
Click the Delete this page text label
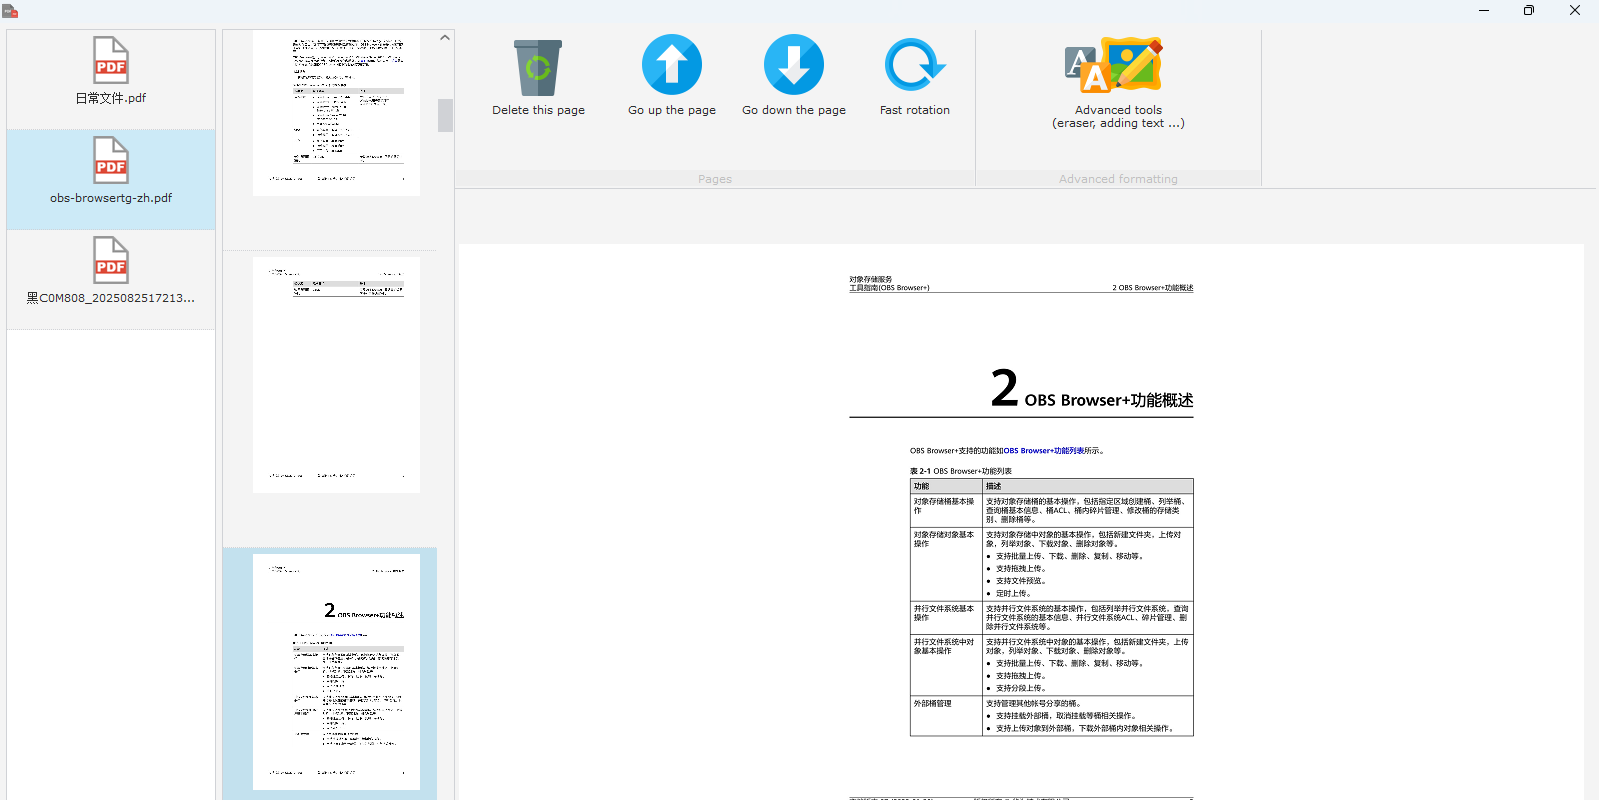click(x=538, y=110)
